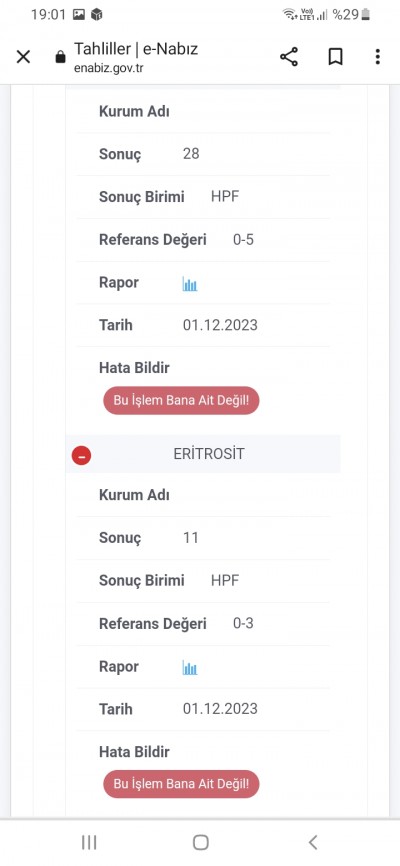Viewport: 400px width, 866px height.
Task: Tap the share icon in top bar
Action: pos(288,57)
